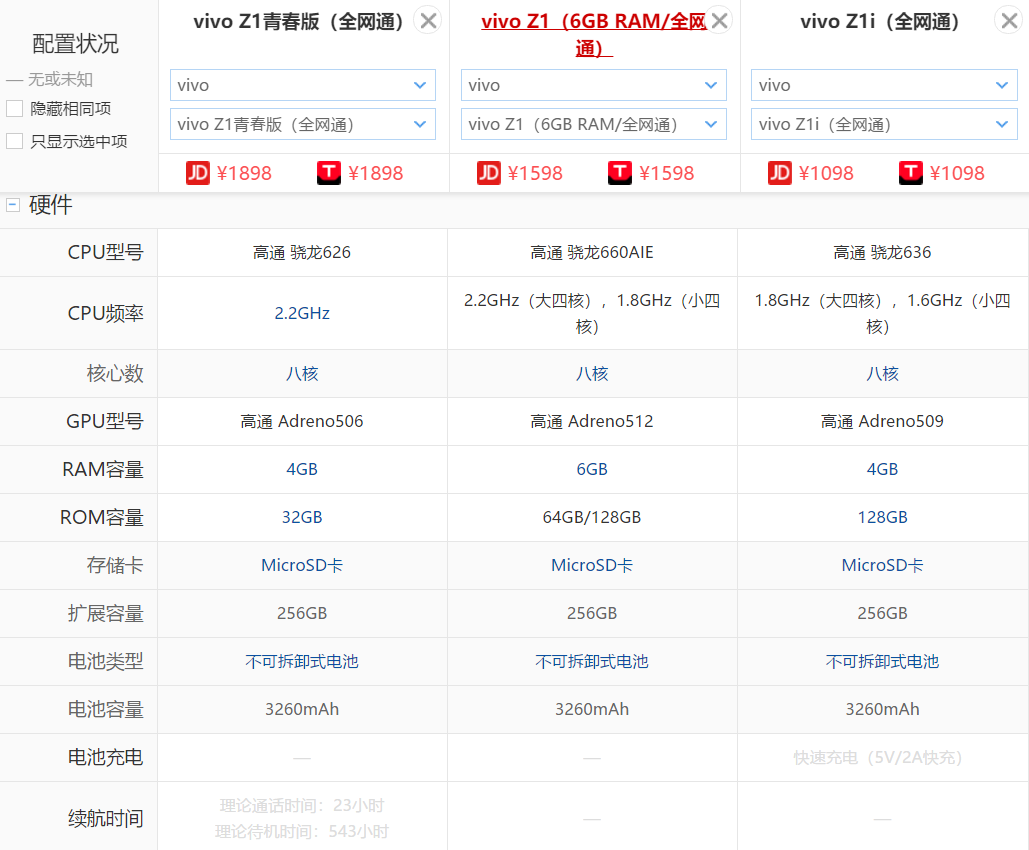Click the JD icon under vivo Z1青春版
This screenshot has width=1029, height=850.
pos(198,173)
